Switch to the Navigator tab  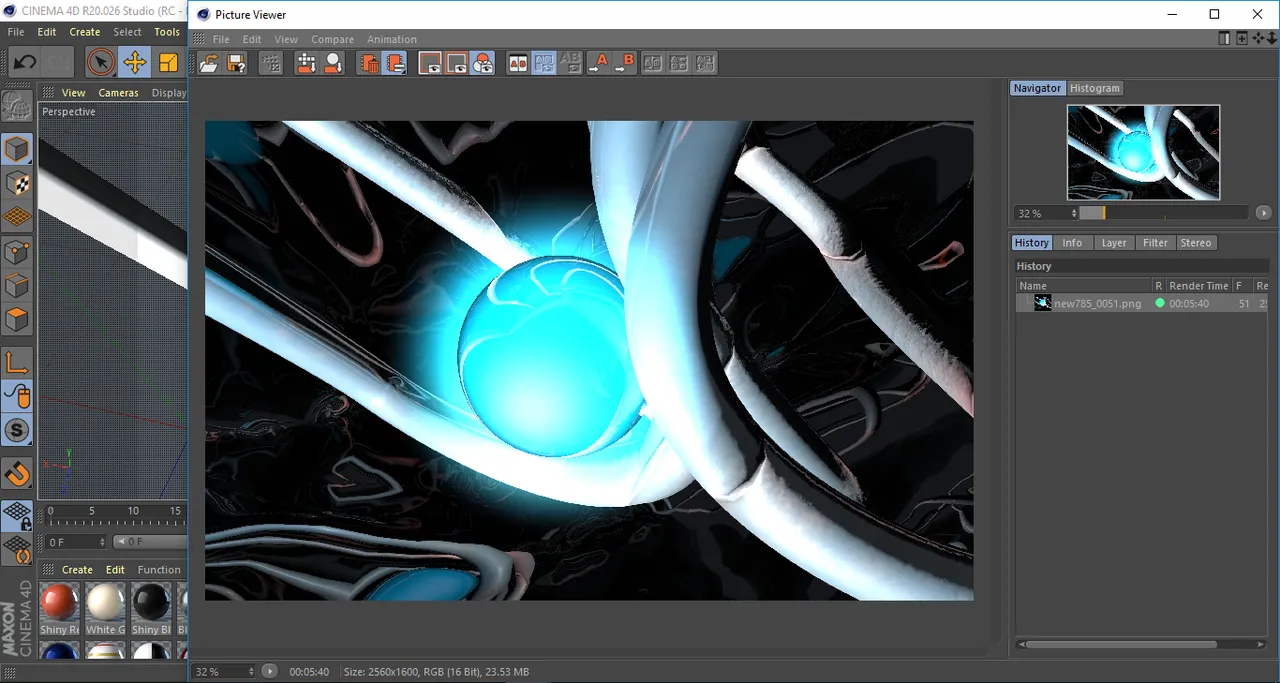point(1037,88)
